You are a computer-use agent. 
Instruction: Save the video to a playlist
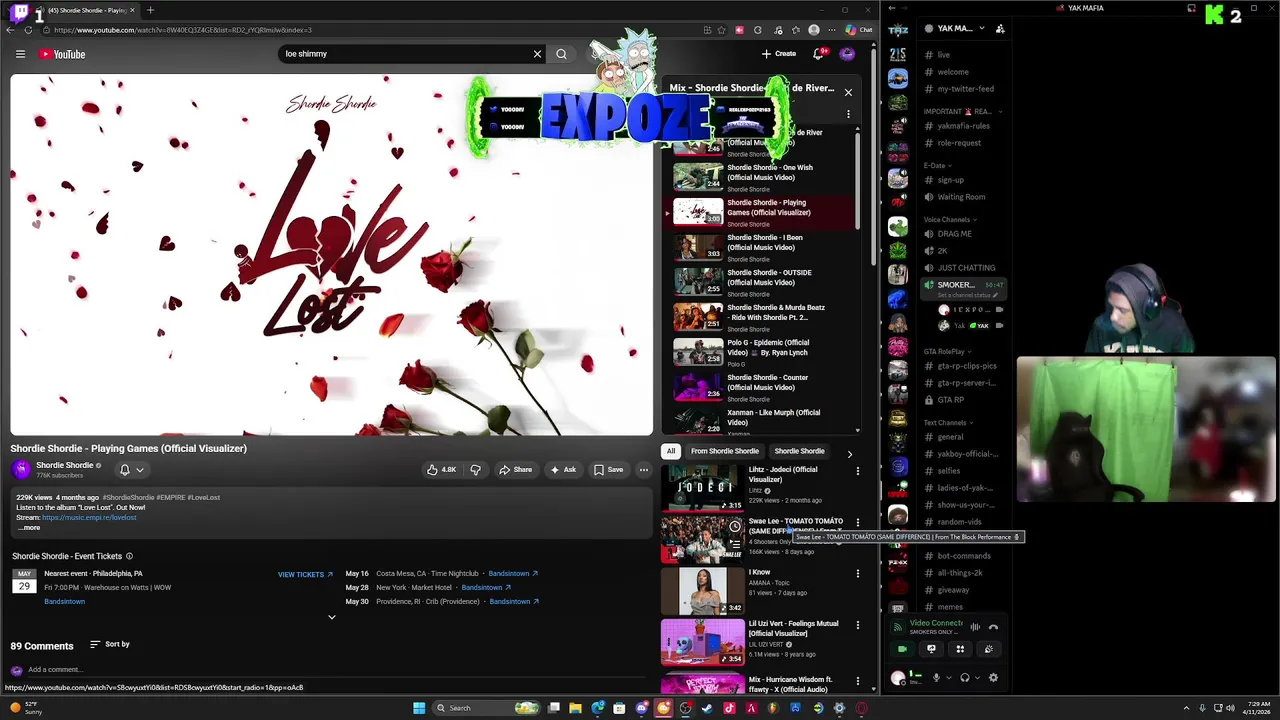pos(608,470)
